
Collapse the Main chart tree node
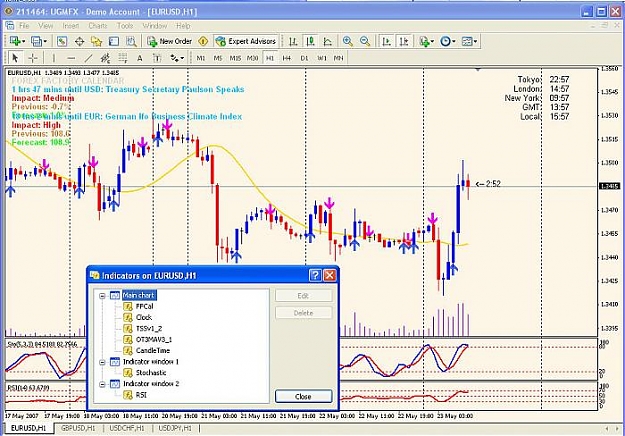(102, 296)
